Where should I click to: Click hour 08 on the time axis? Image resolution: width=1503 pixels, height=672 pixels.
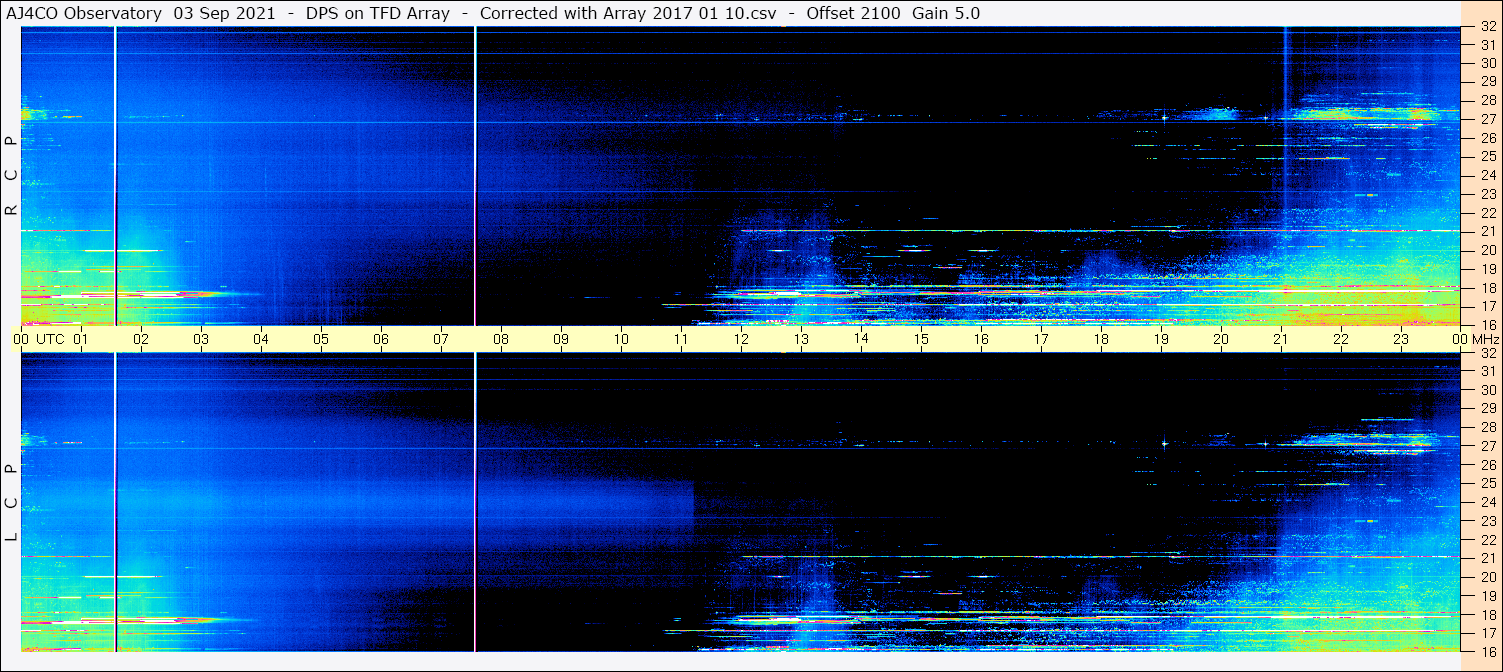tap(501, 339)
